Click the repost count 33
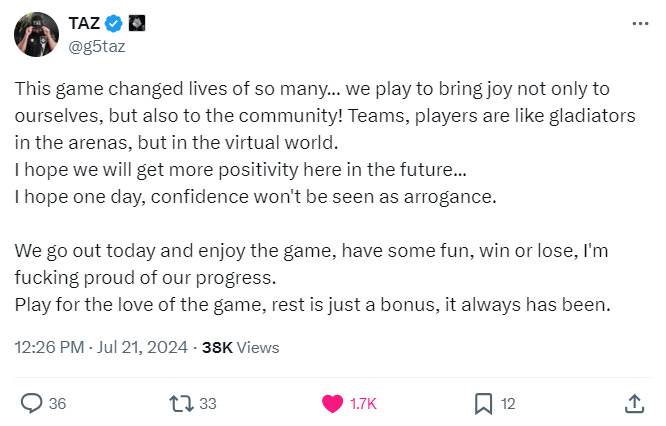The height and width of the screenshot is (426, 666). (208, 404)
